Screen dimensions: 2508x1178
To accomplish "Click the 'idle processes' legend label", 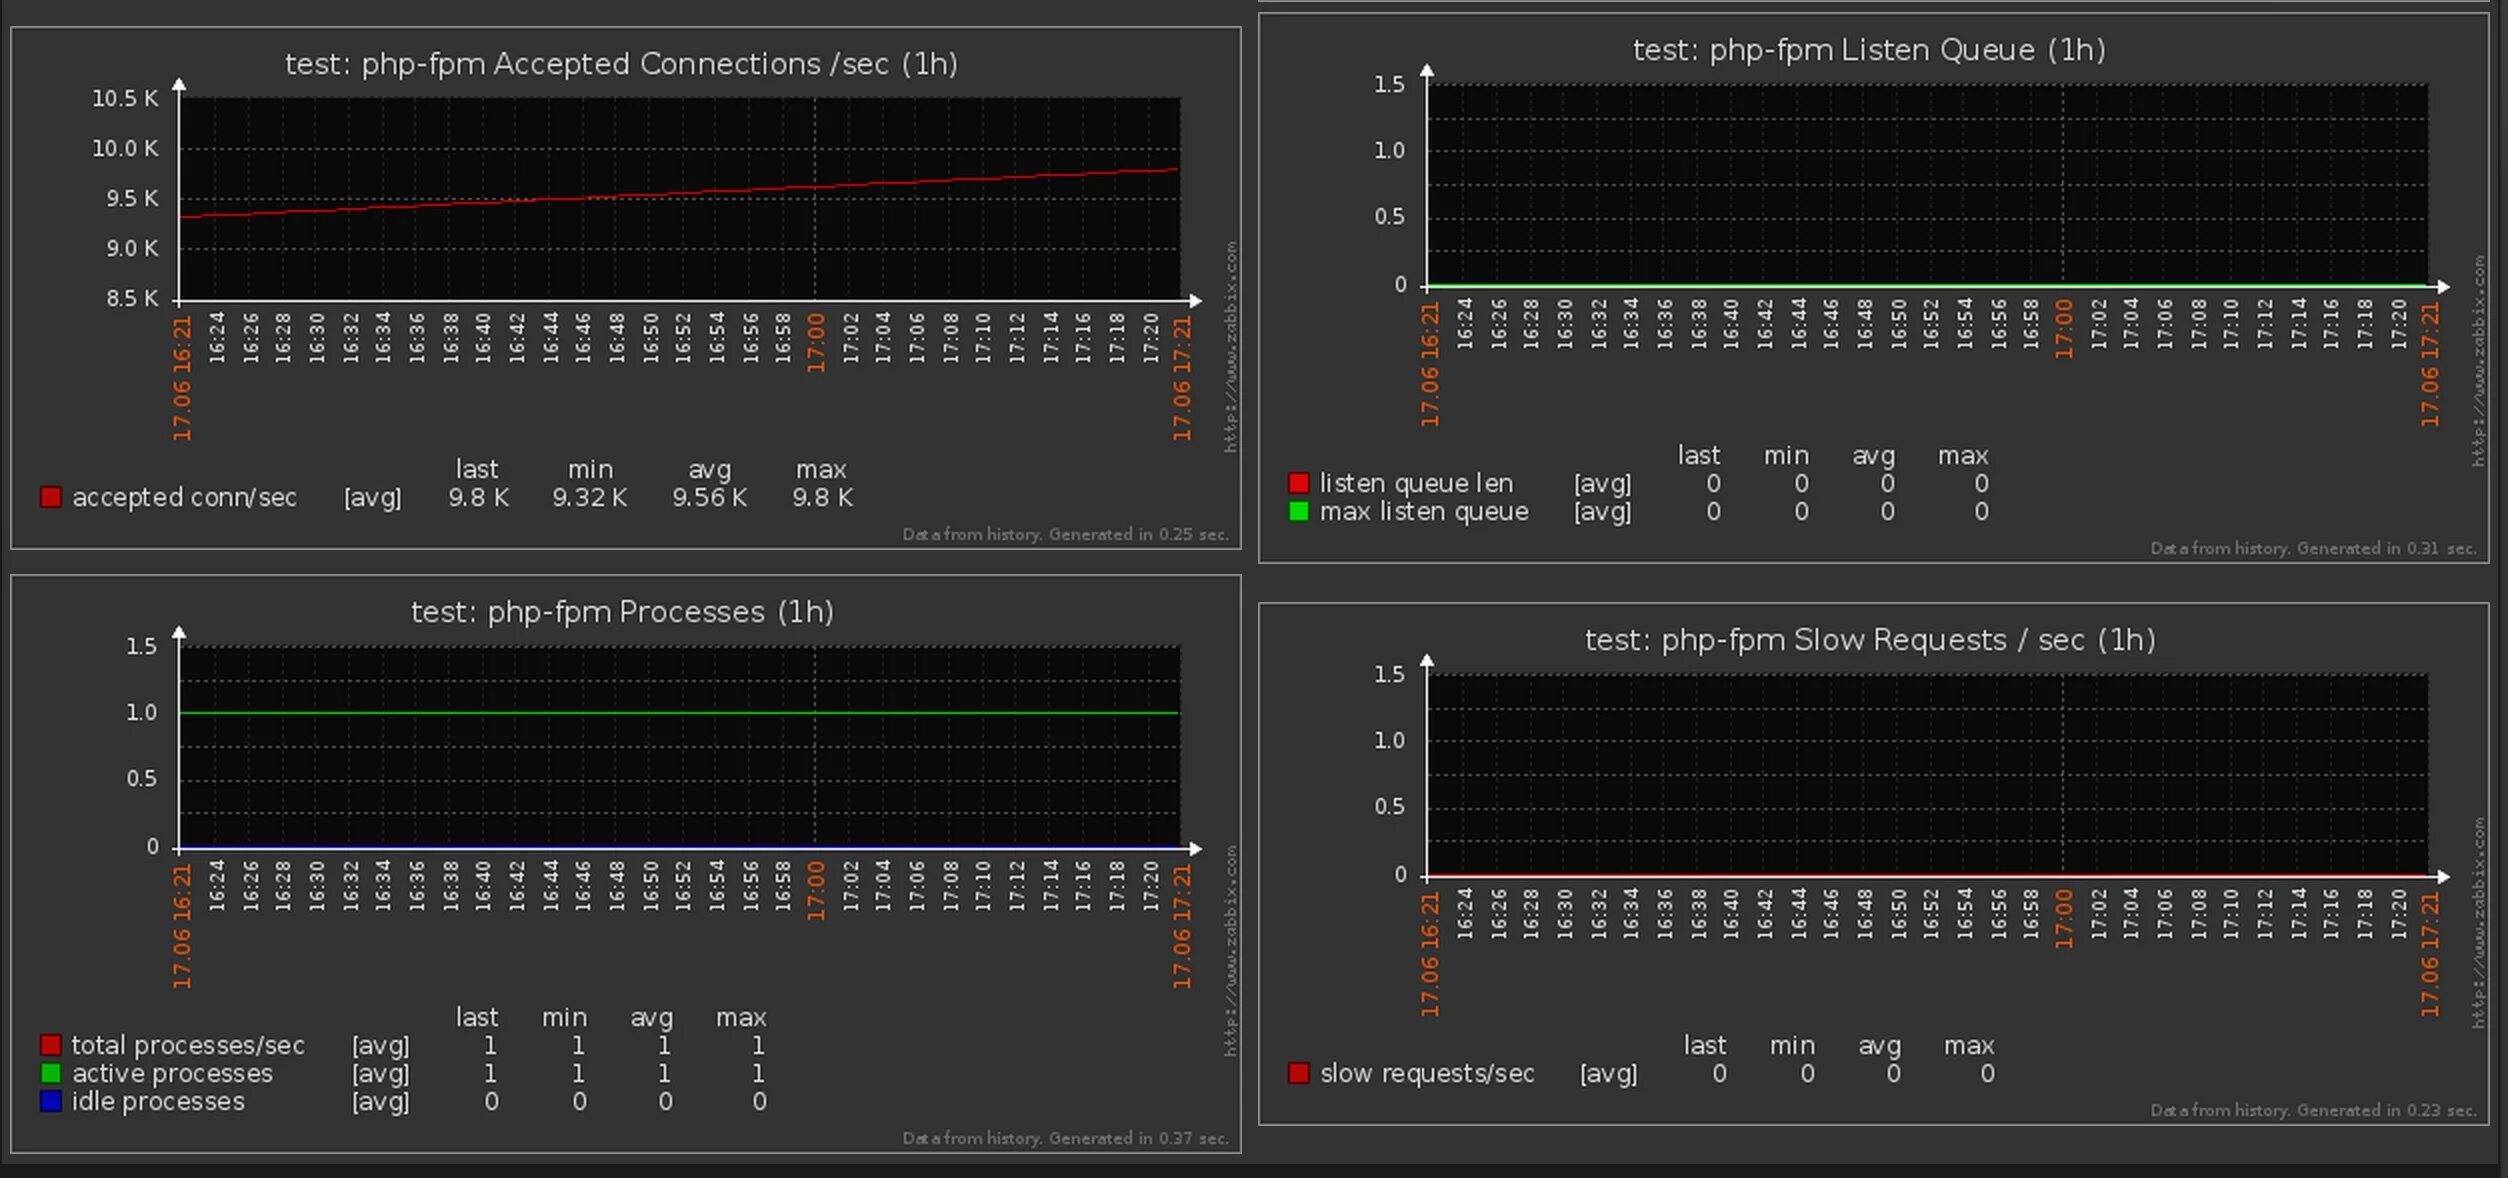I will pos(158,1101).
